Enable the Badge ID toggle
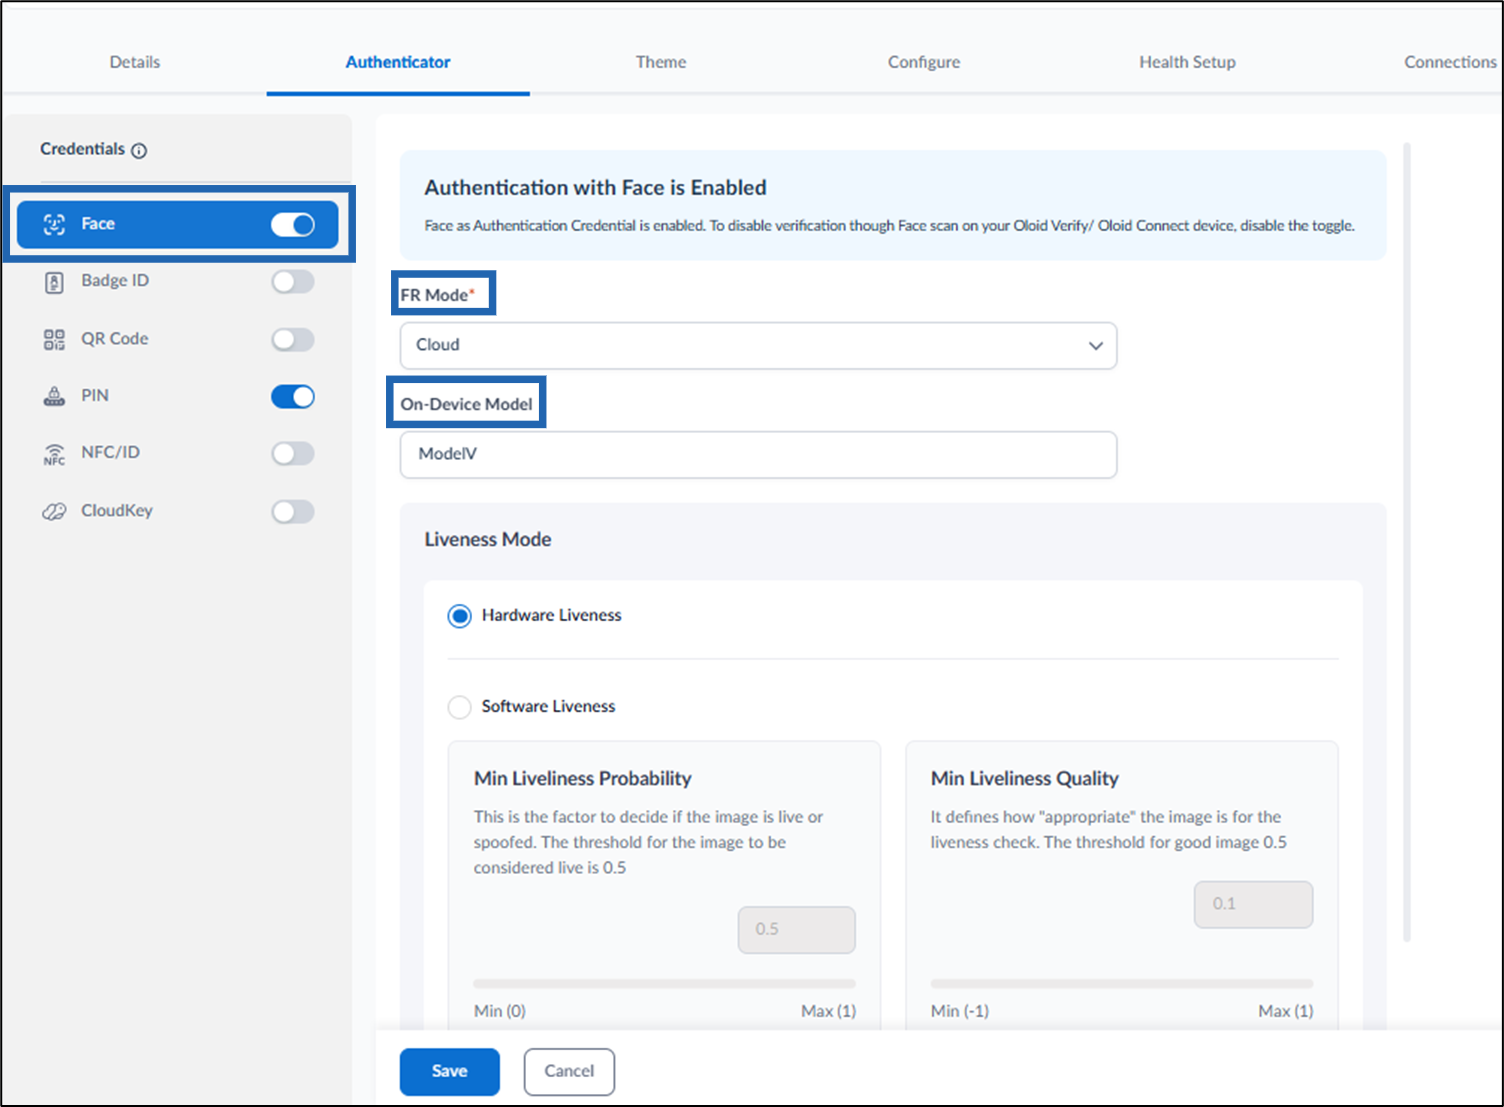 click(293, 282)
